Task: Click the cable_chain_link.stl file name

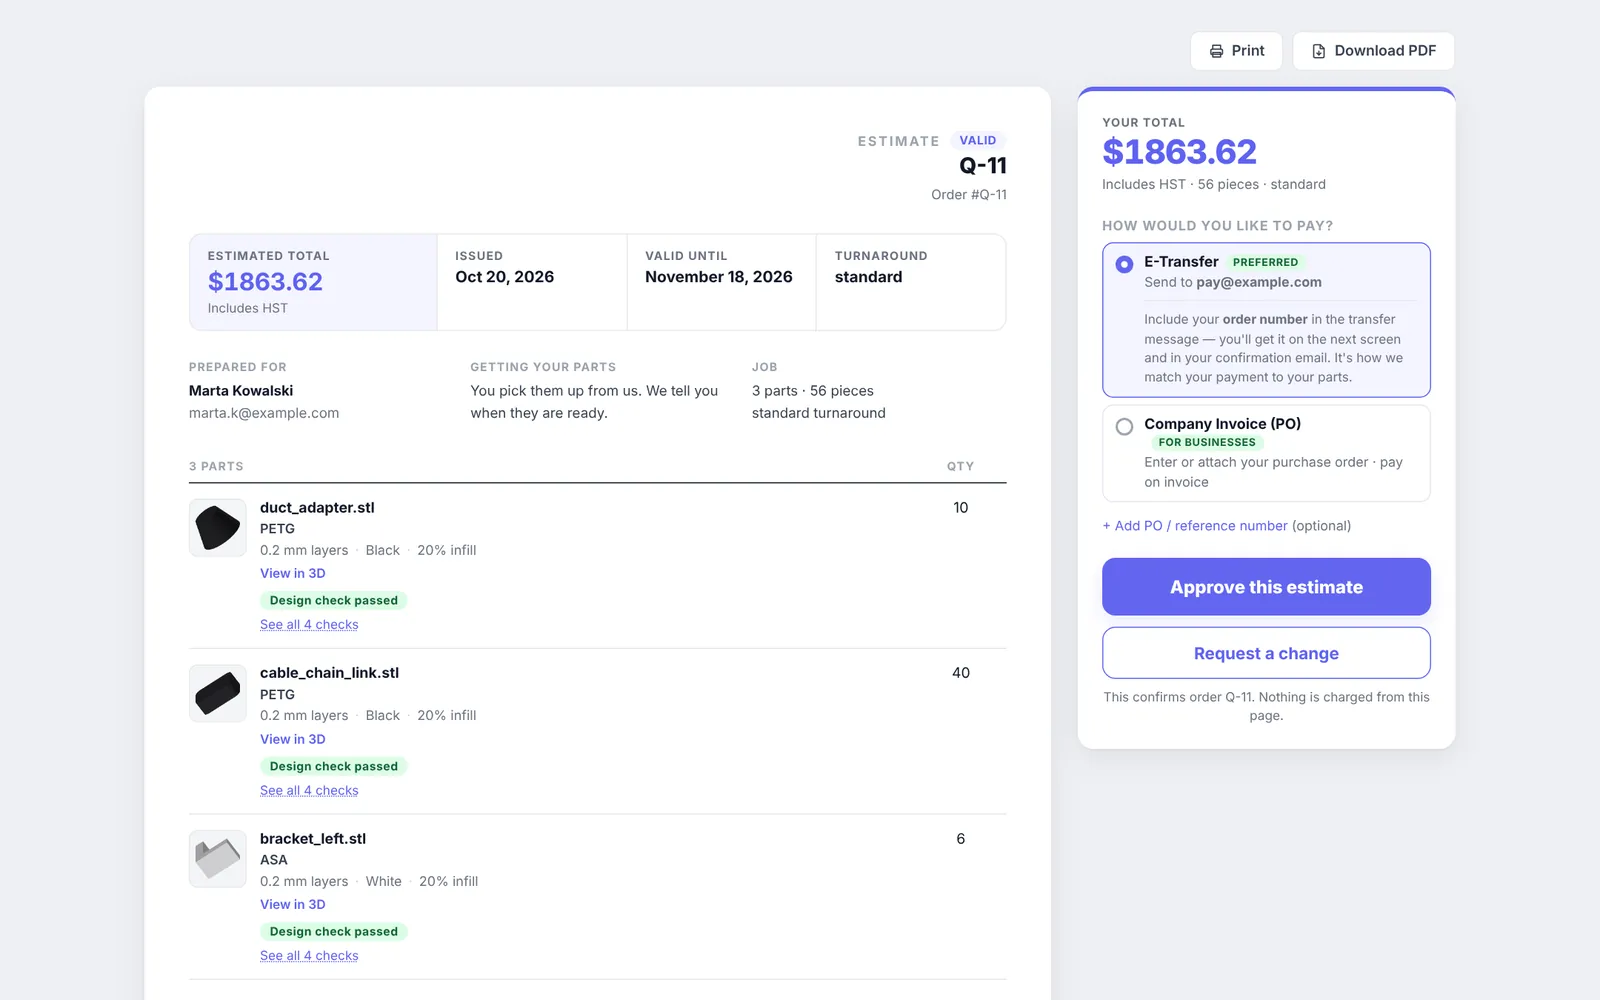Action: coord(329,672)
